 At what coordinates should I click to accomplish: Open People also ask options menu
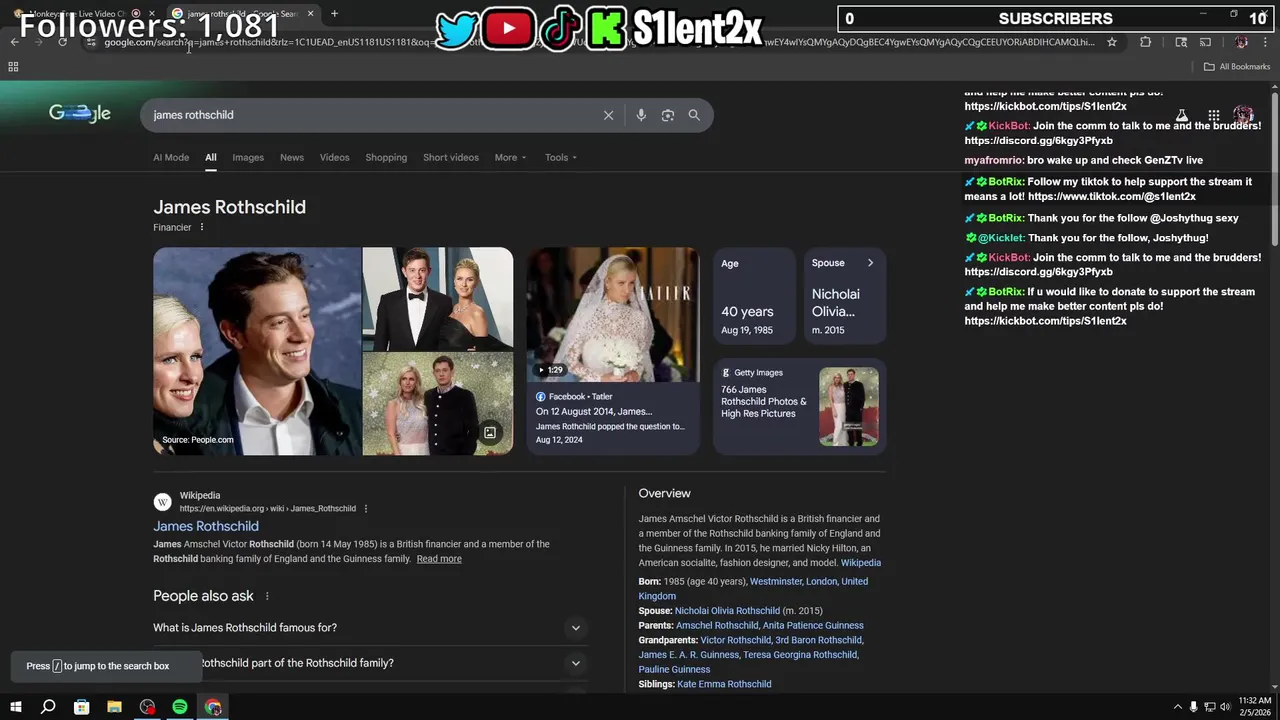[x=267, y=596]
